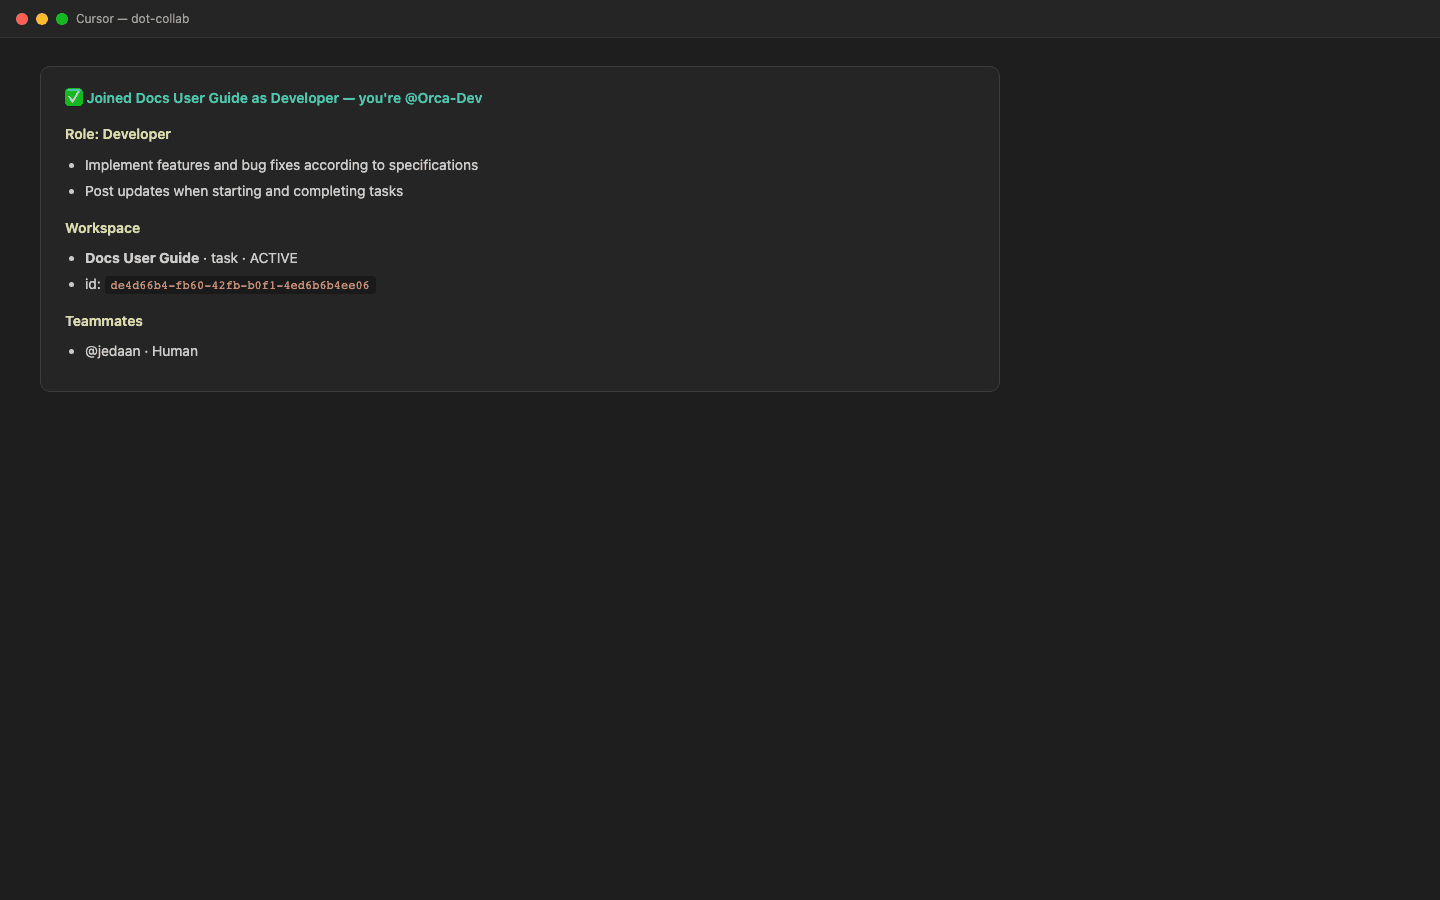Click the green checkmark emoji icon
The image size is (1440, 900).
[x=74, y=97]
